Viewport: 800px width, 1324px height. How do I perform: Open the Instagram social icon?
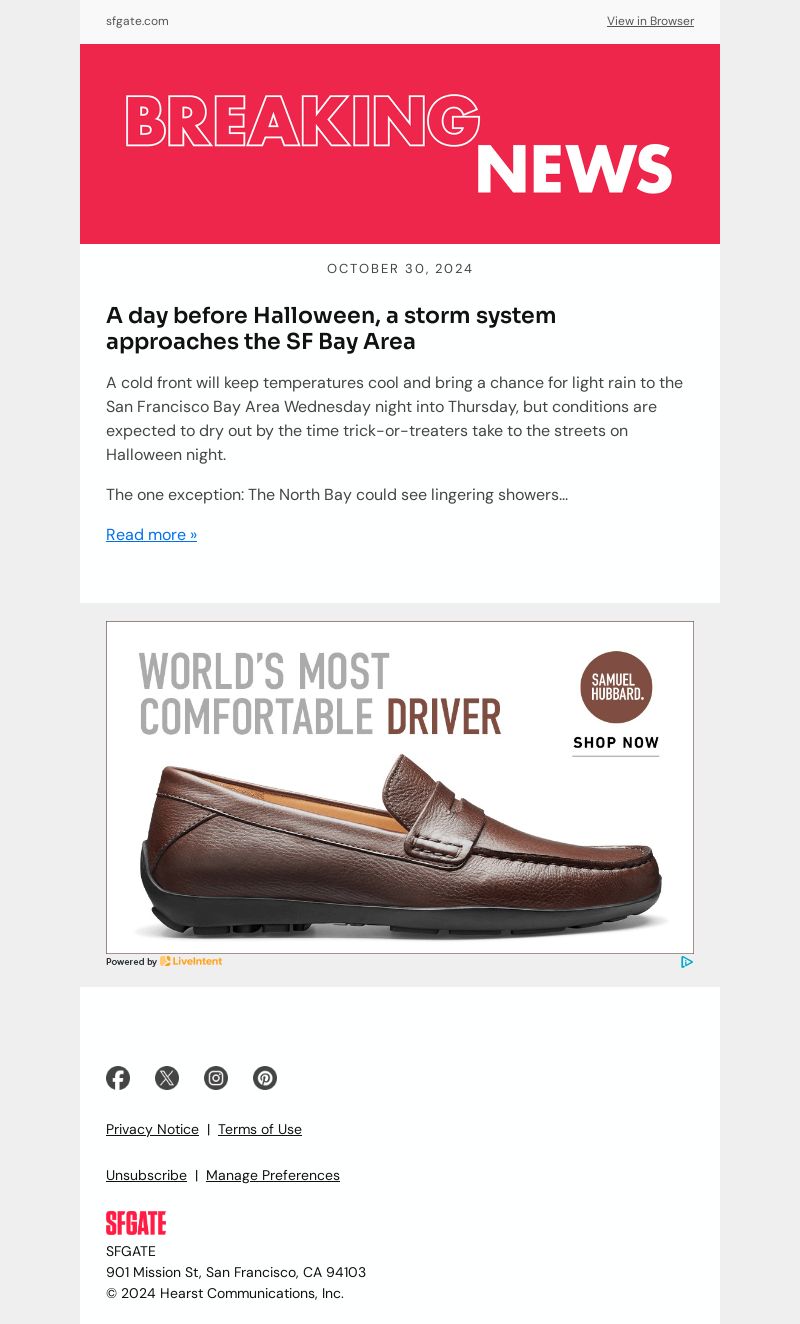click(216, 1078)
